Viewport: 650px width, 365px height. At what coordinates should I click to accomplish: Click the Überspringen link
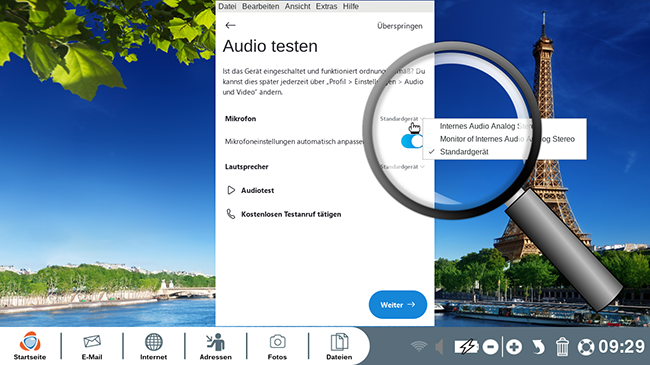[x=400, y=26]
